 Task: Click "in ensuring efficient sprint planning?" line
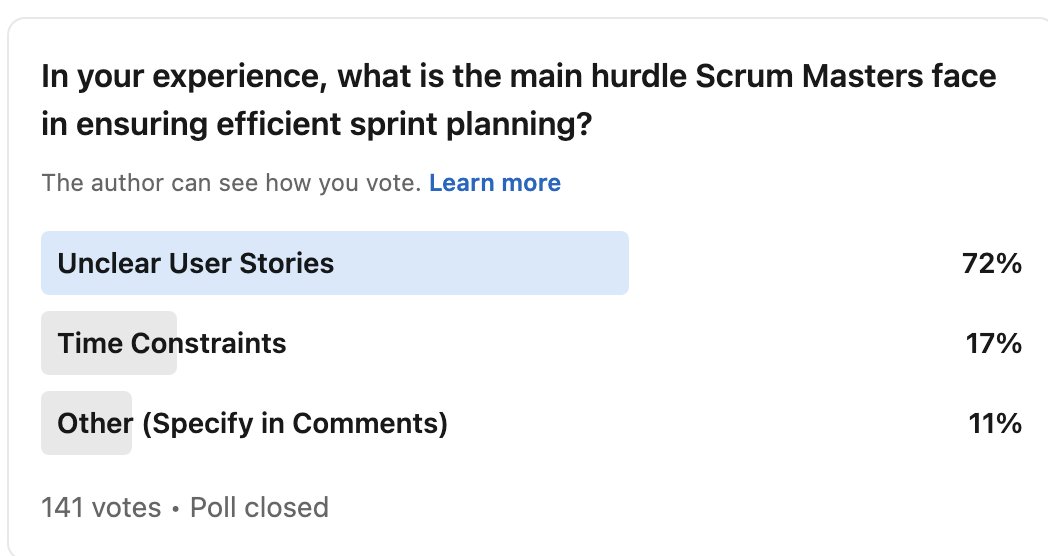coord(317,124)
